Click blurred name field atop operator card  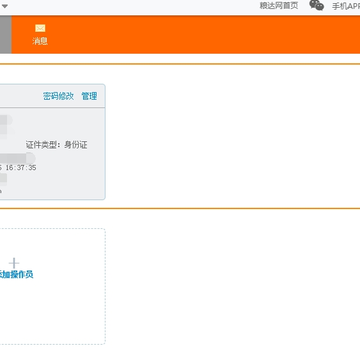(6, 120)
